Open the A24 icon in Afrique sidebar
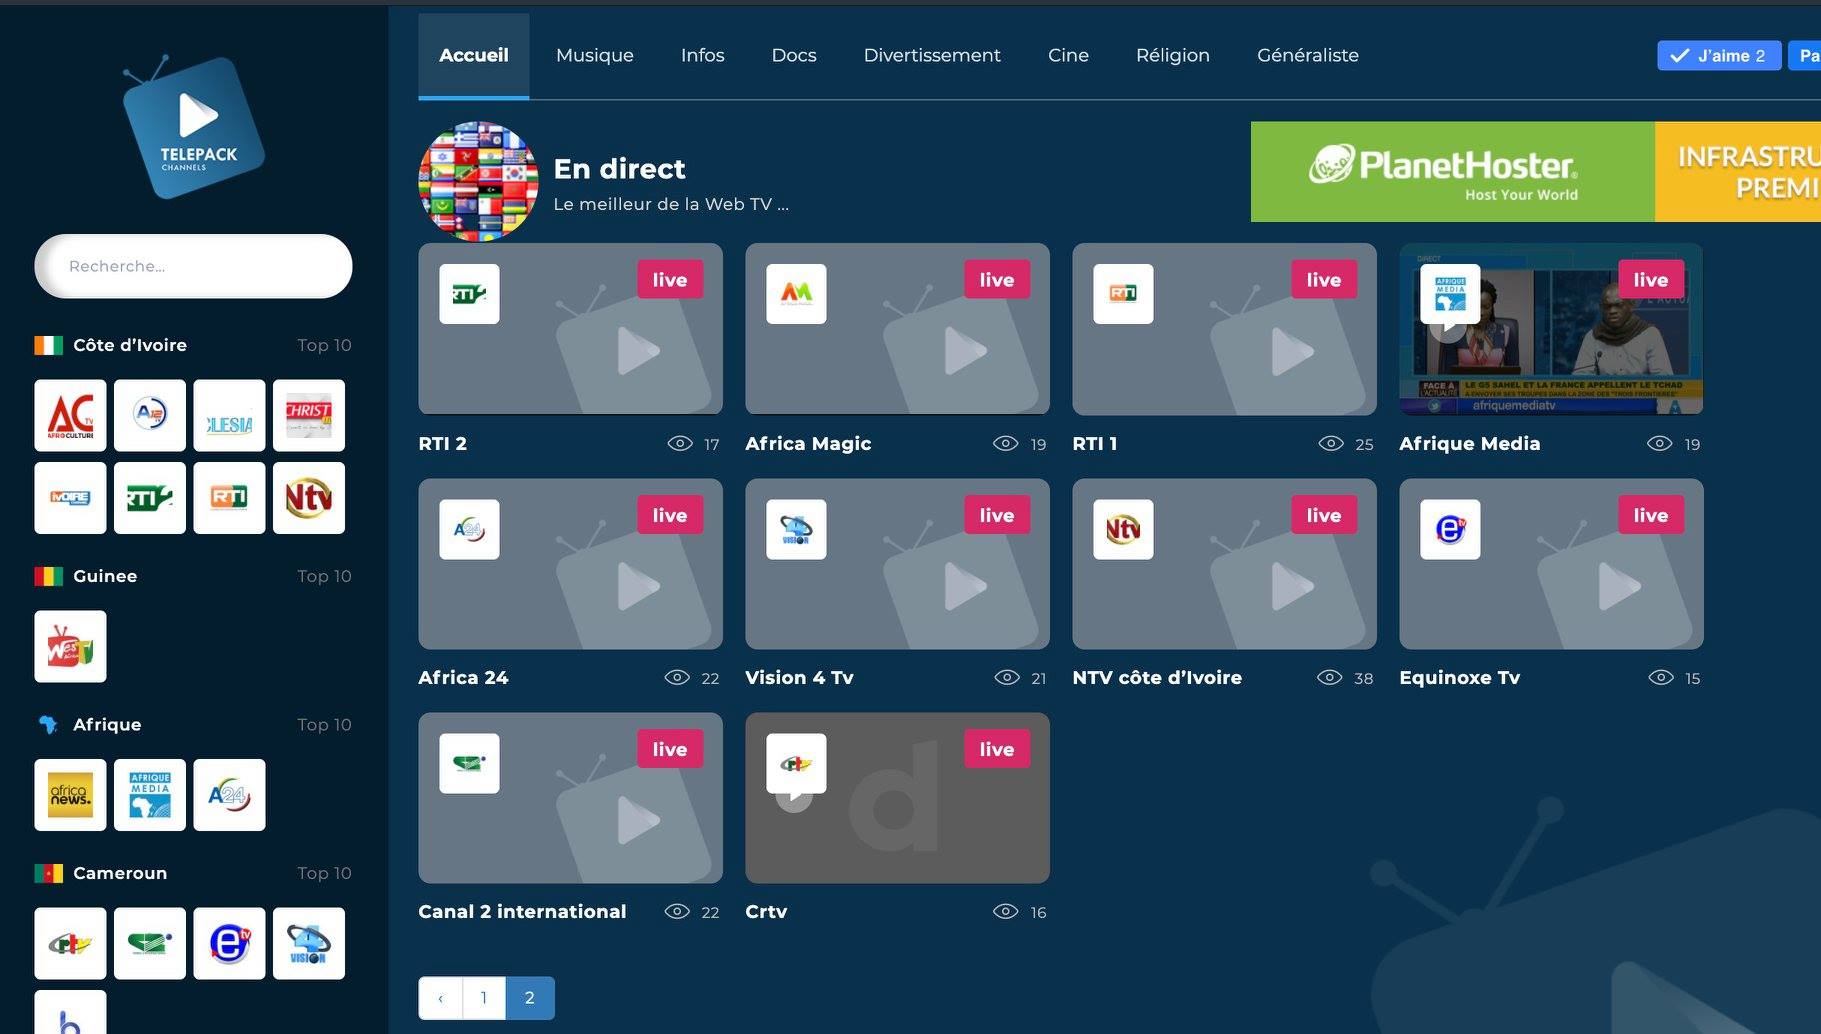 [229, 795]
